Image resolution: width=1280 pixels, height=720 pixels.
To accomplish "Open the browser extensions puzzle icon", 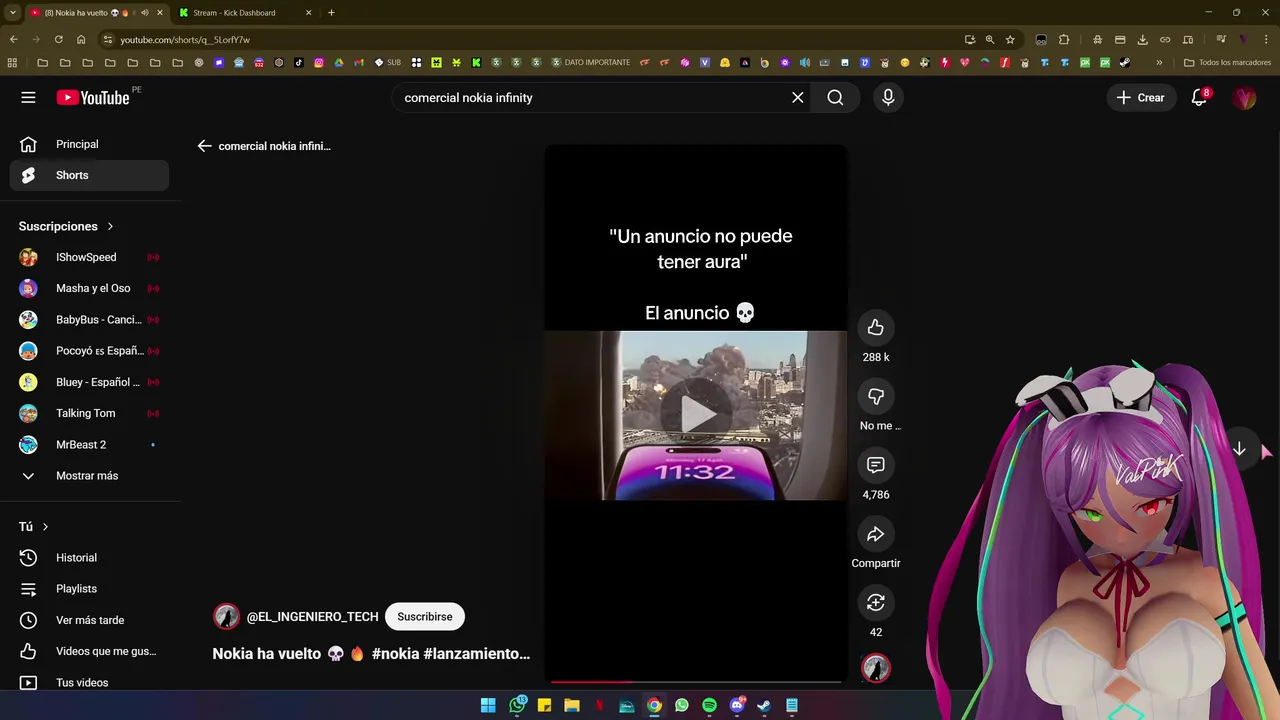I will click(x=1064, y=40).
